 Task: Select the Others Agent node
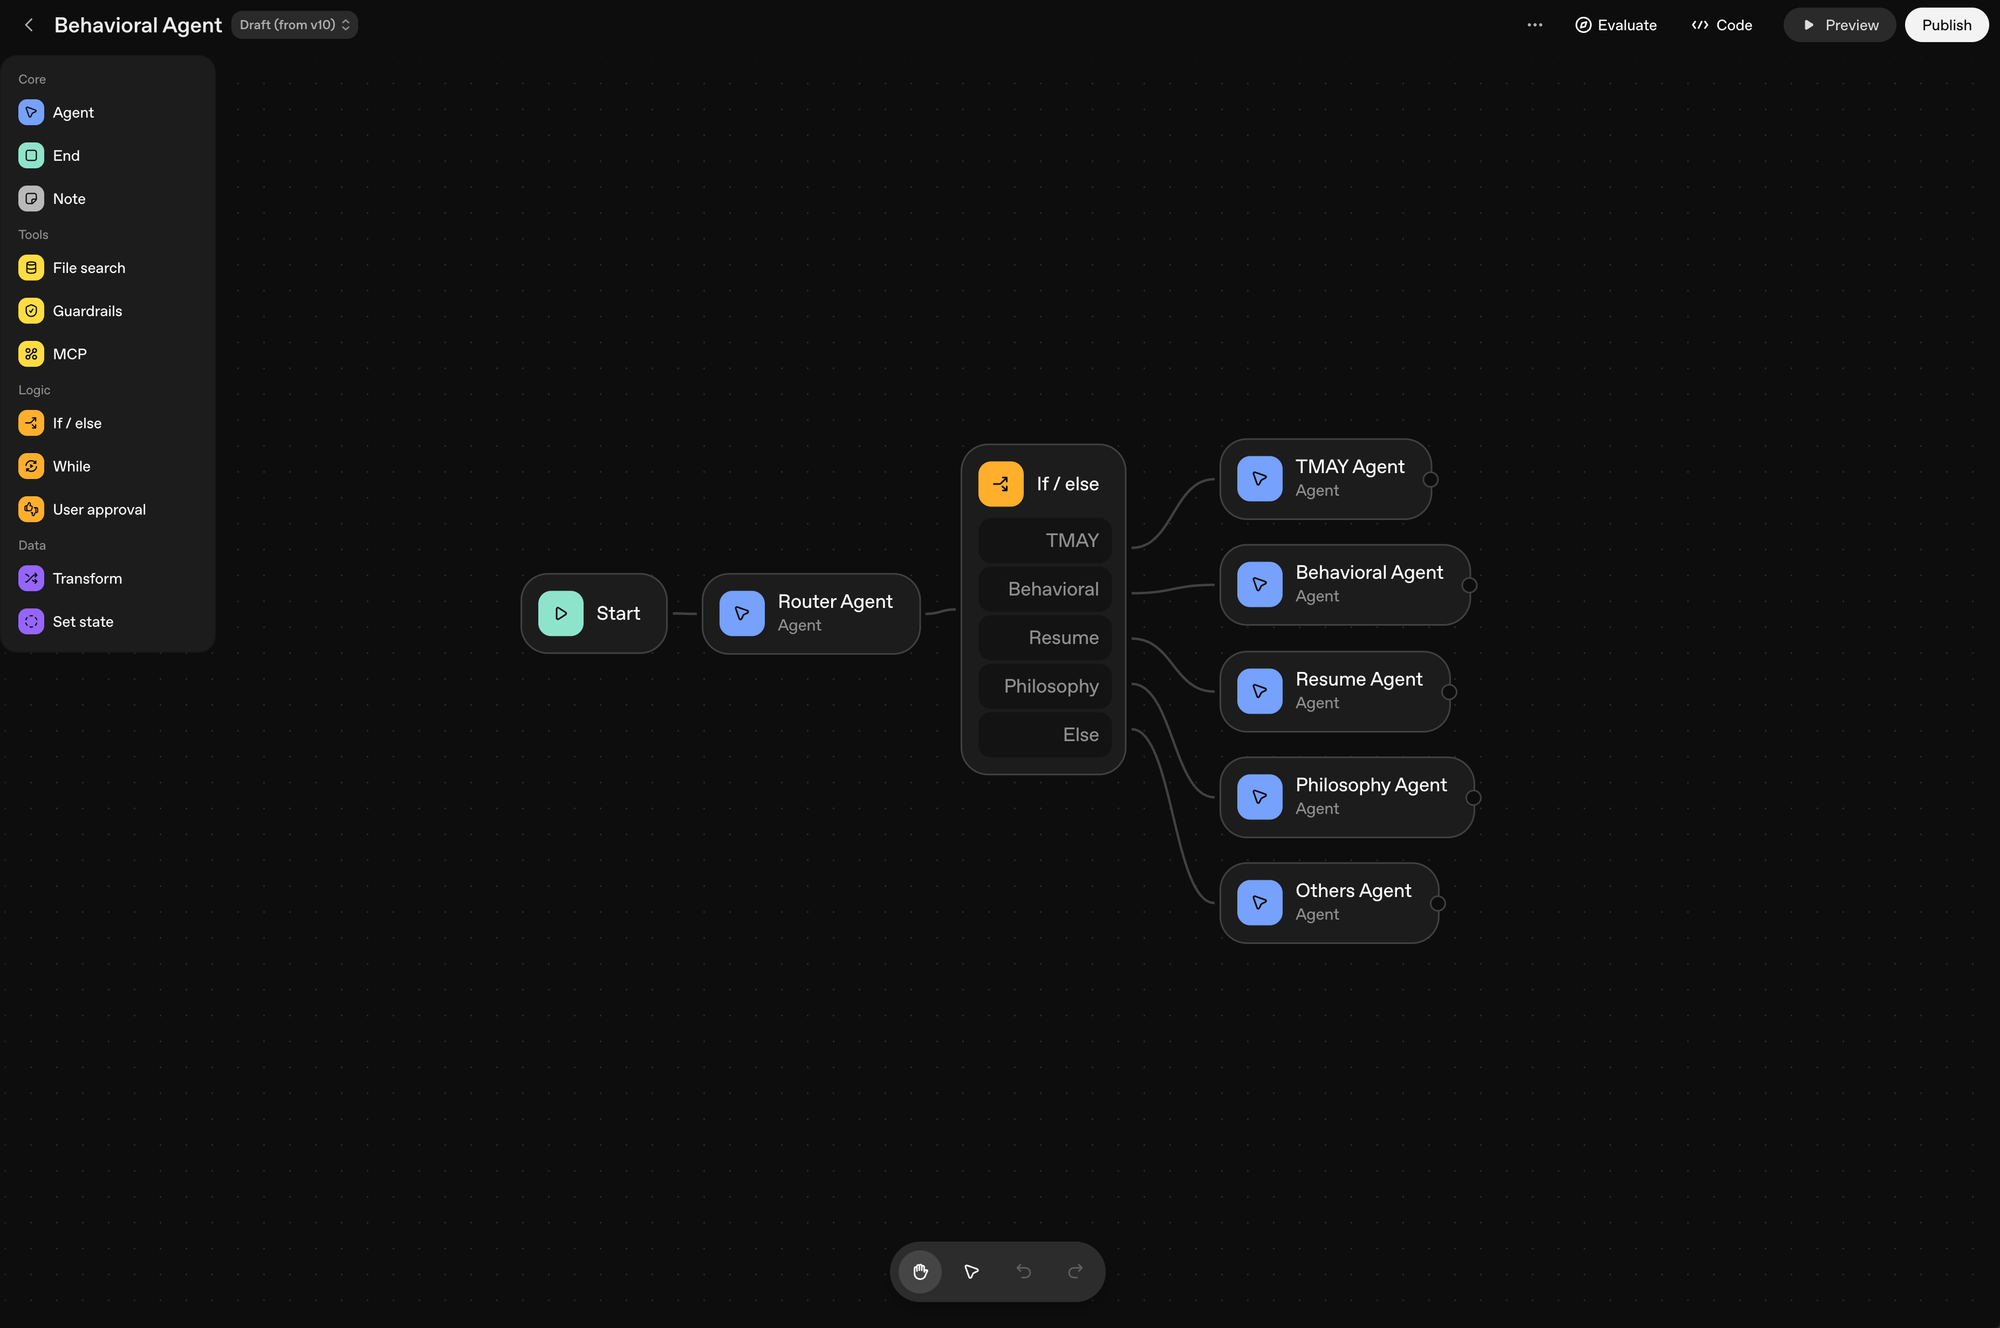click(1328, 902)
